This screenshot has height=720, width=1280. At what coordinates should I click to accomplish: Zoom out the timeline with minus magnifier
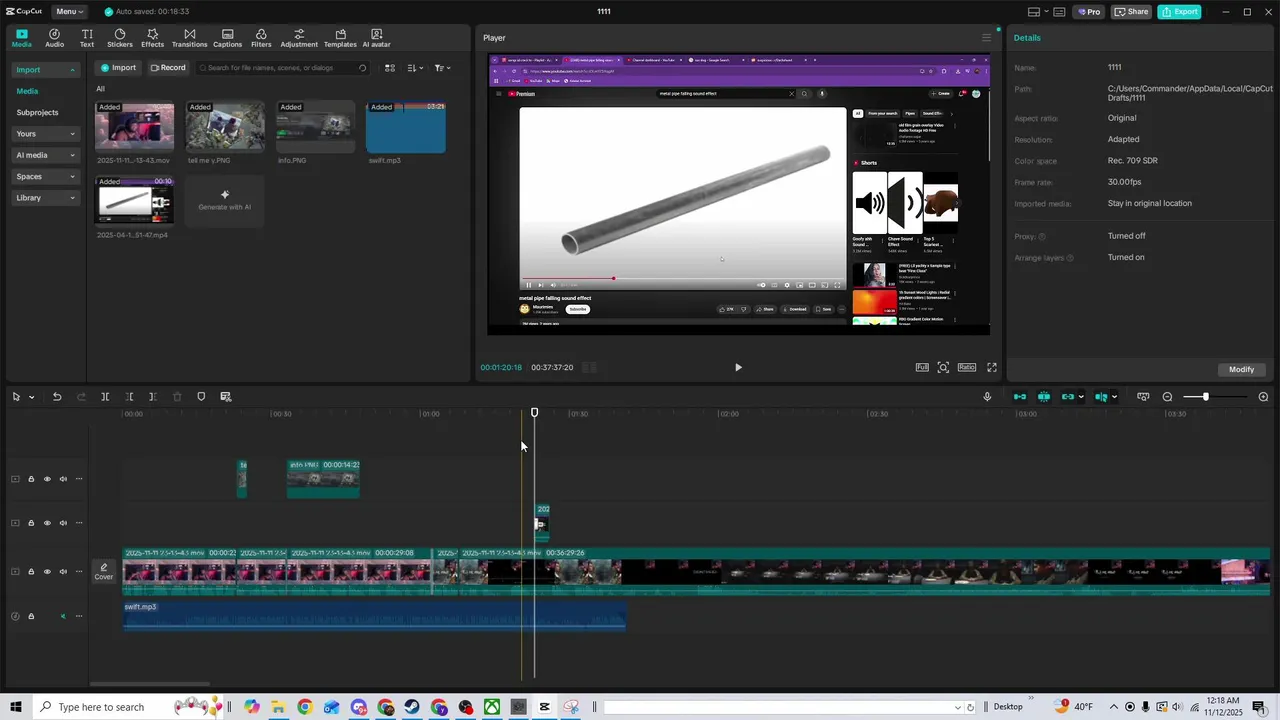point(1167,397)
